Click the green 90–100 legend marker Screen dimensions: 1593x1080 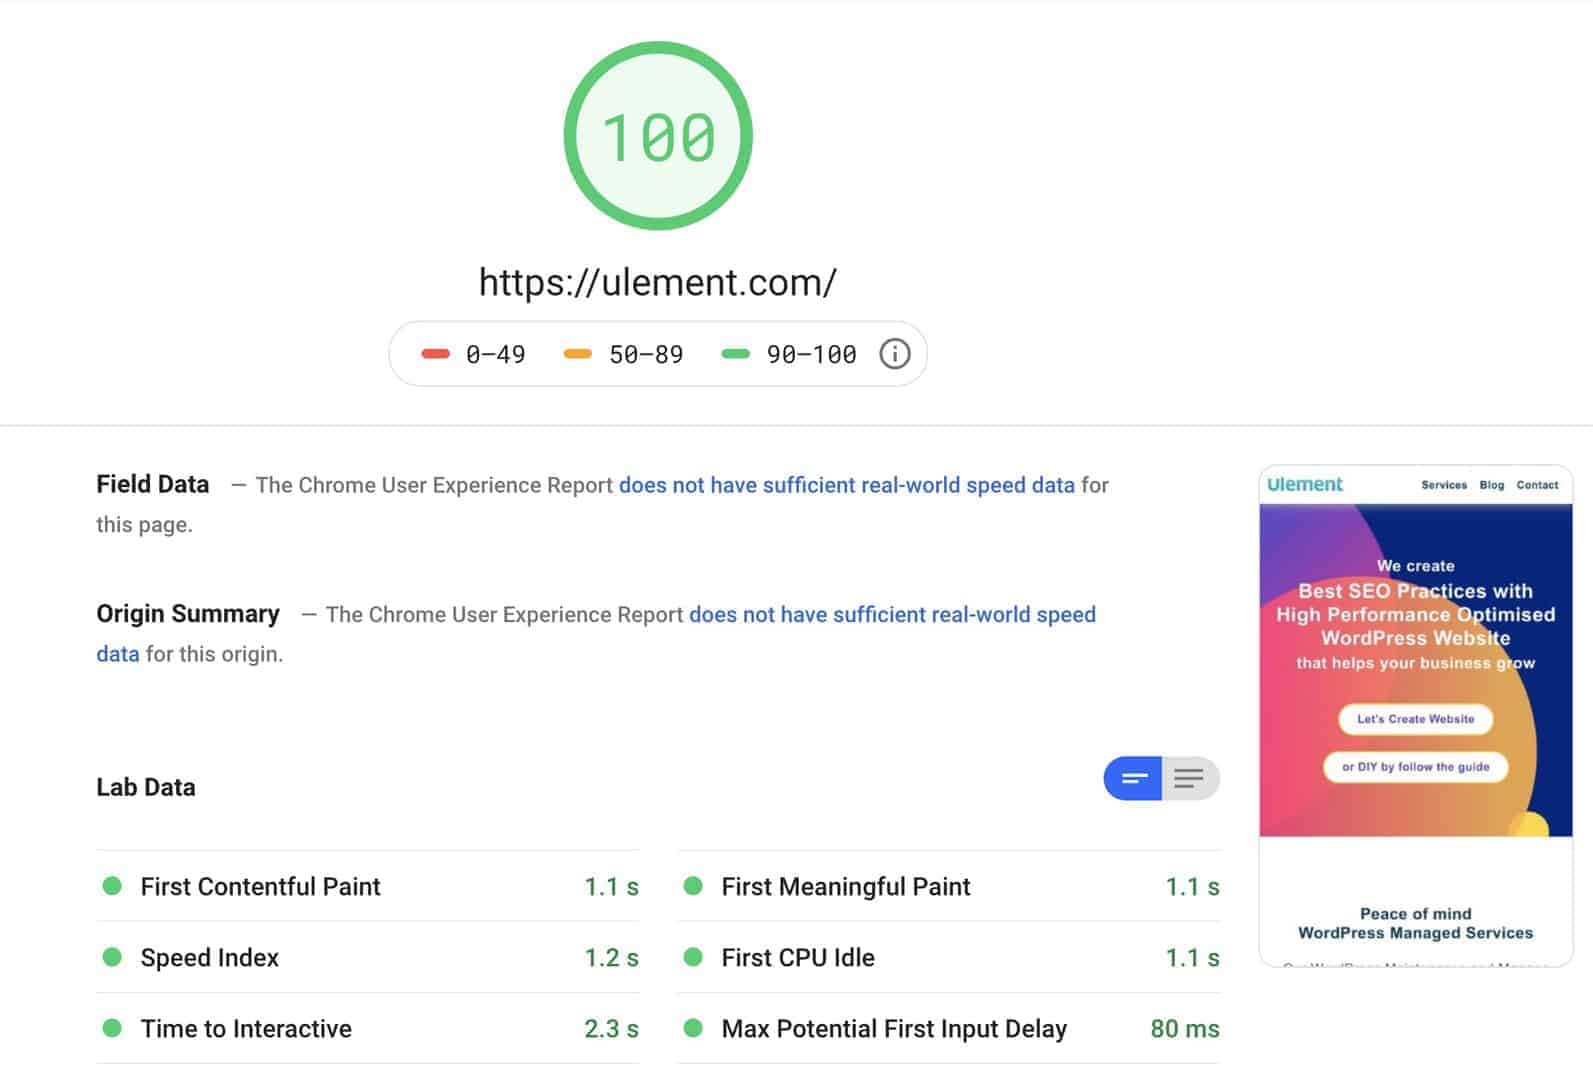[736, 354]
